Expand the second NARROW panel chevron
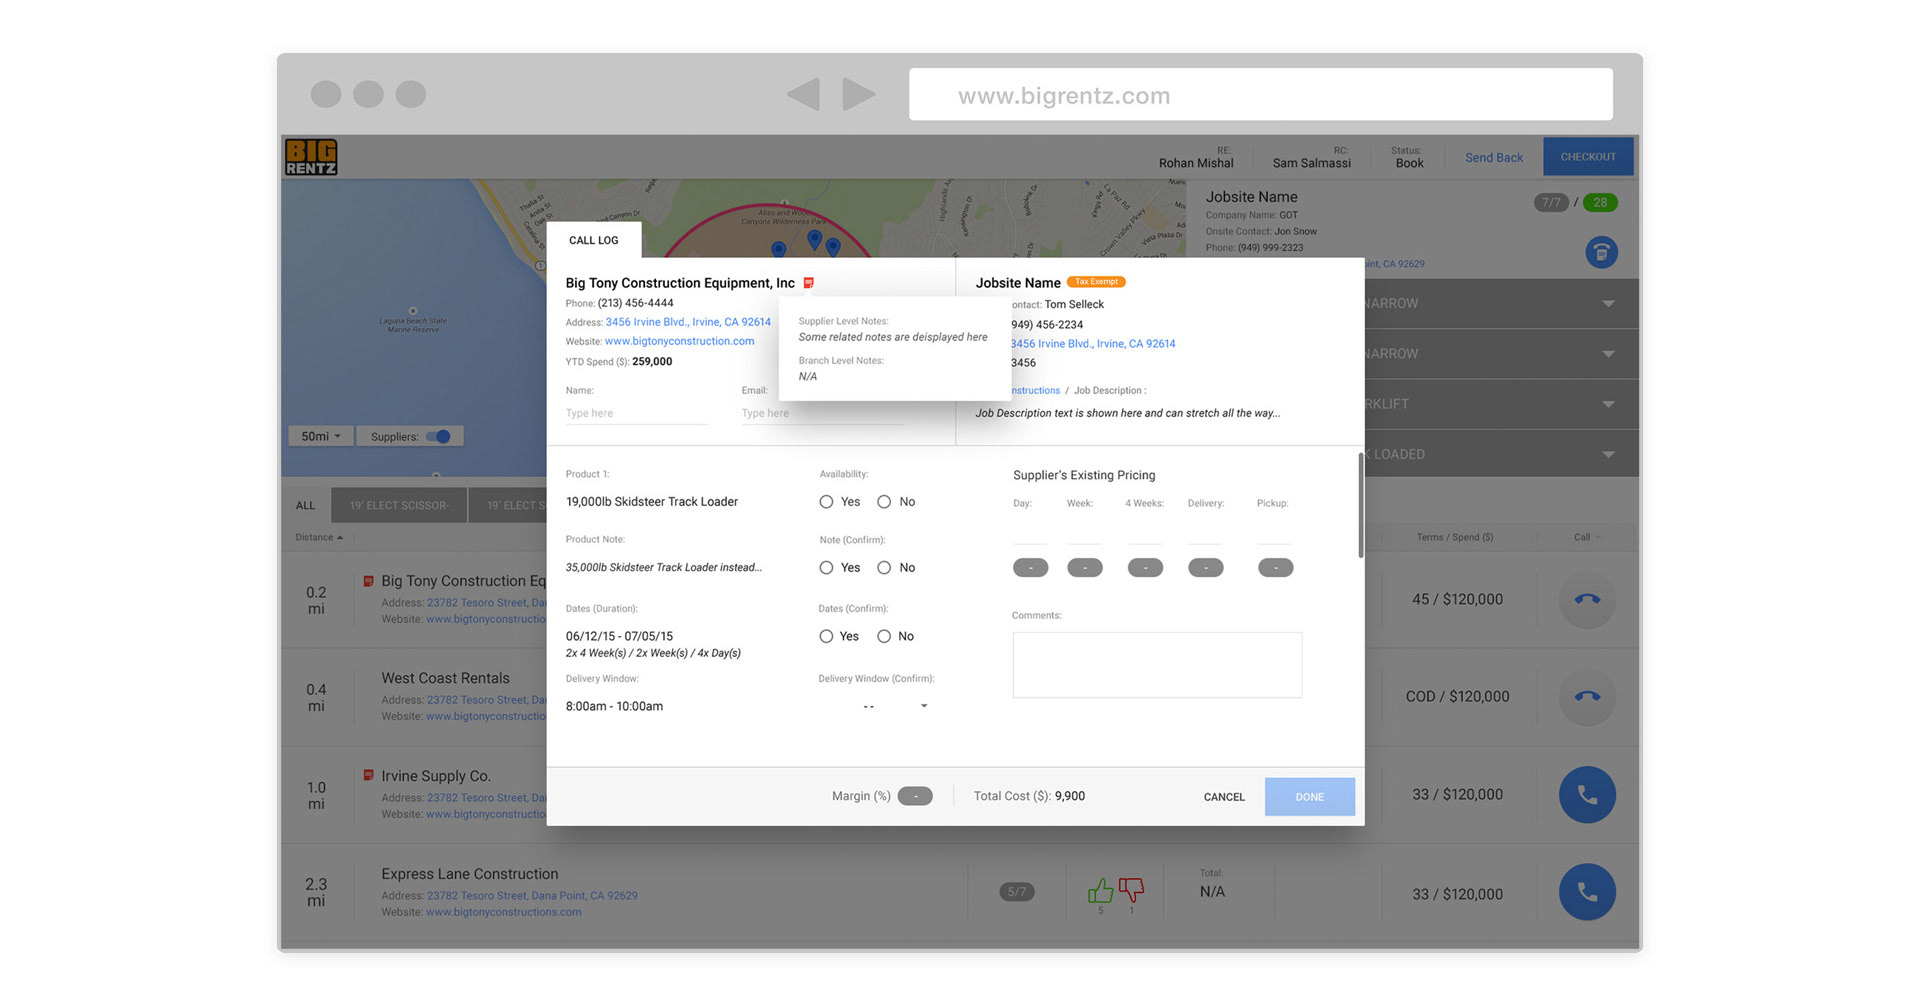The height and width of the screenshot is (993, 1920). [1608, 354]
